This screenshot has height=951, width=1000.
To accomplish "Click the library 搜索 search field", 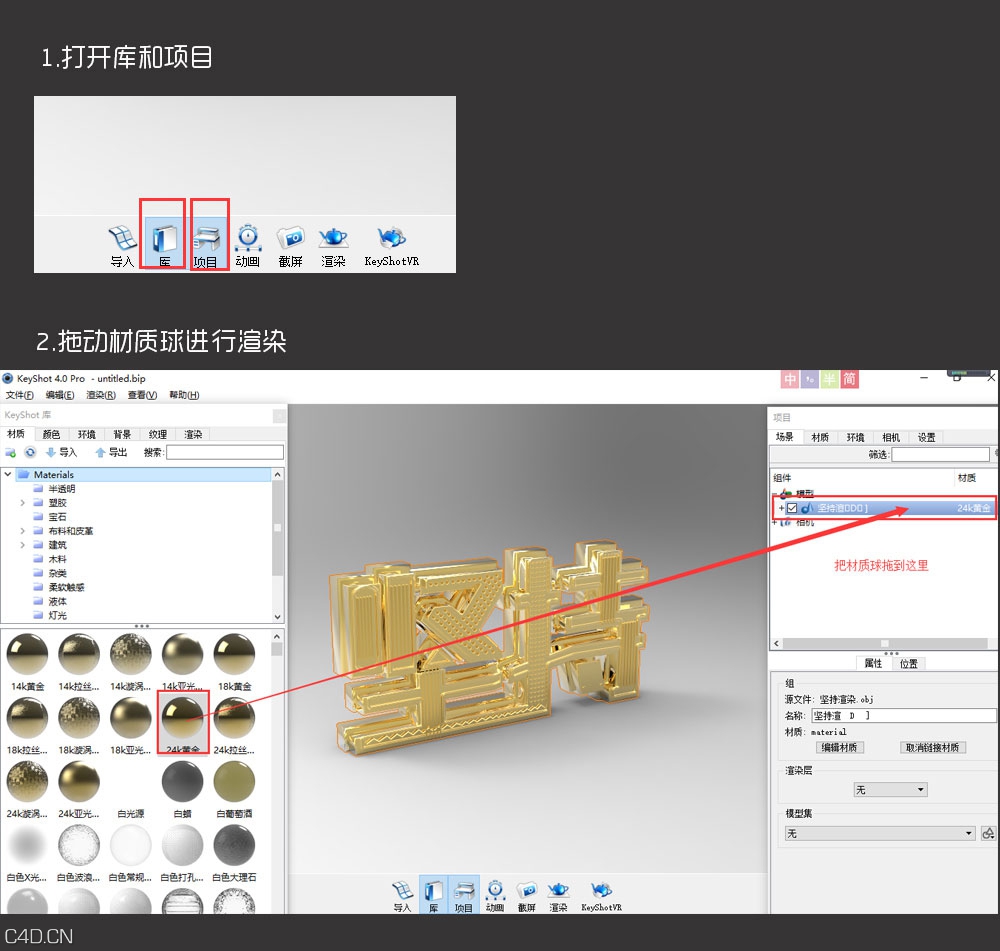I will 224,452.
